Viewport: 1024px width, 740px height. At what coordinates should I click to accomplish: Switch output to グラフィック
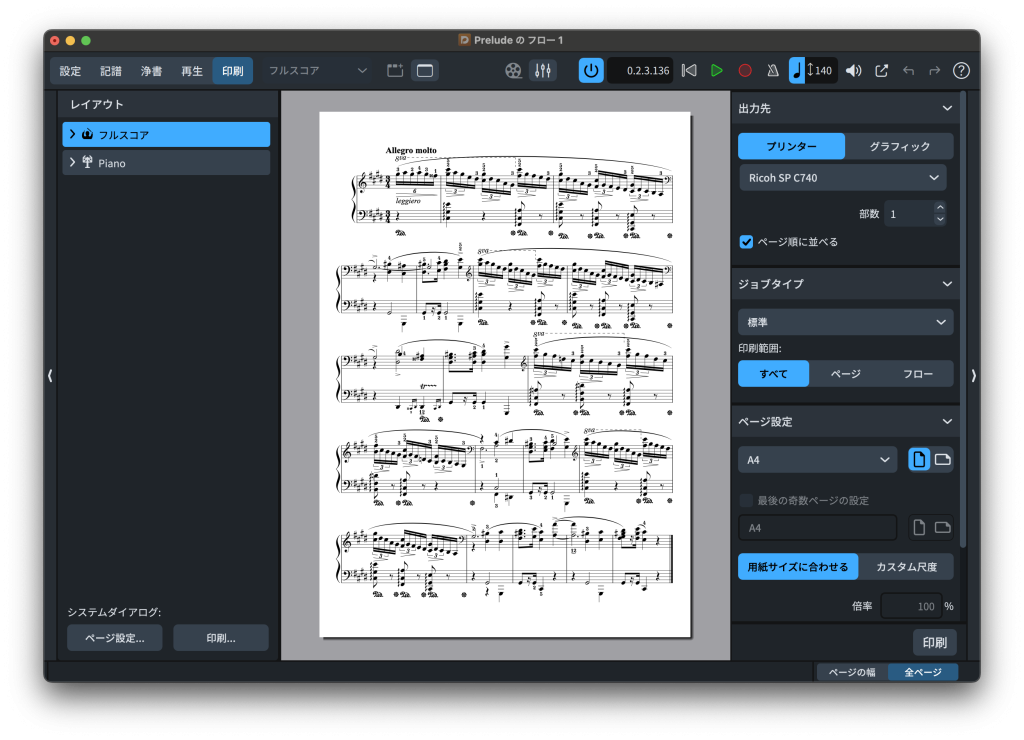899,146
